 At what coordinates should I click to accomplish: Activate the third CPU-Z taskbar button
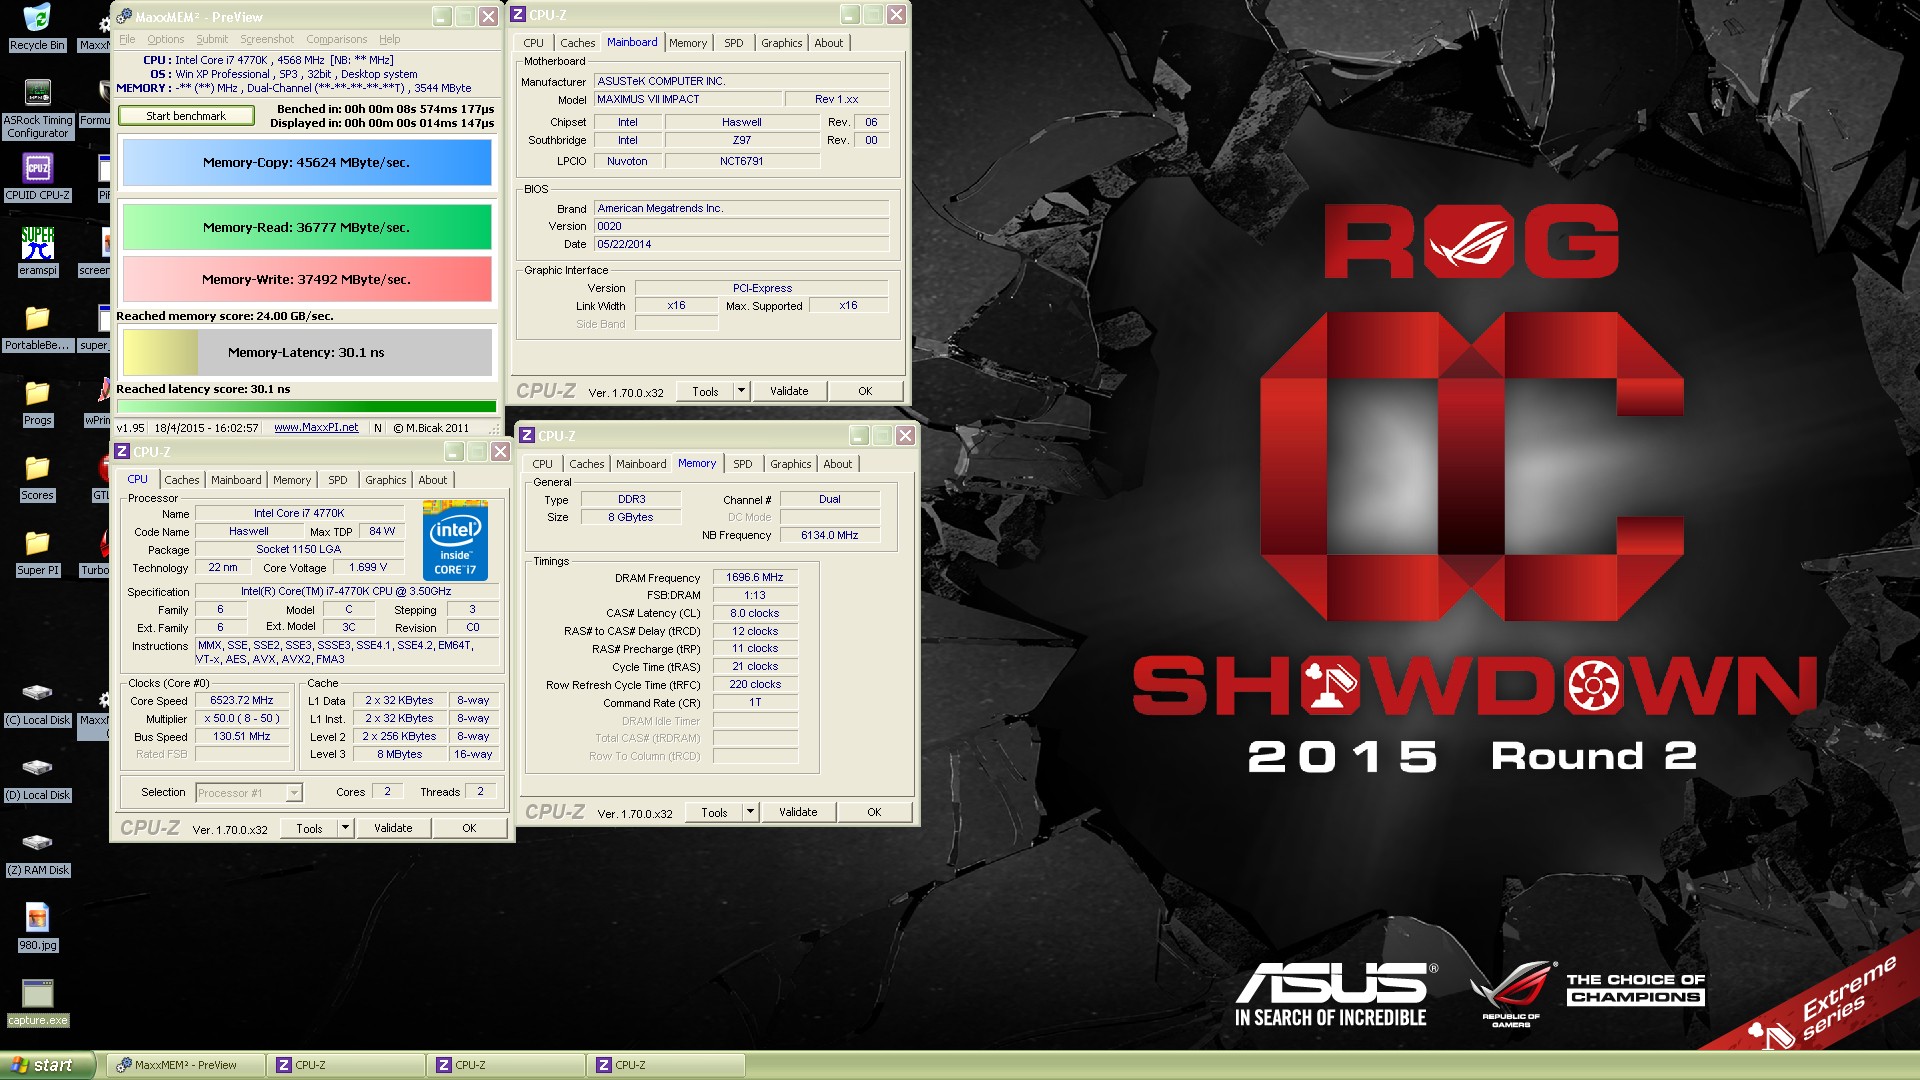(666, 1065)
